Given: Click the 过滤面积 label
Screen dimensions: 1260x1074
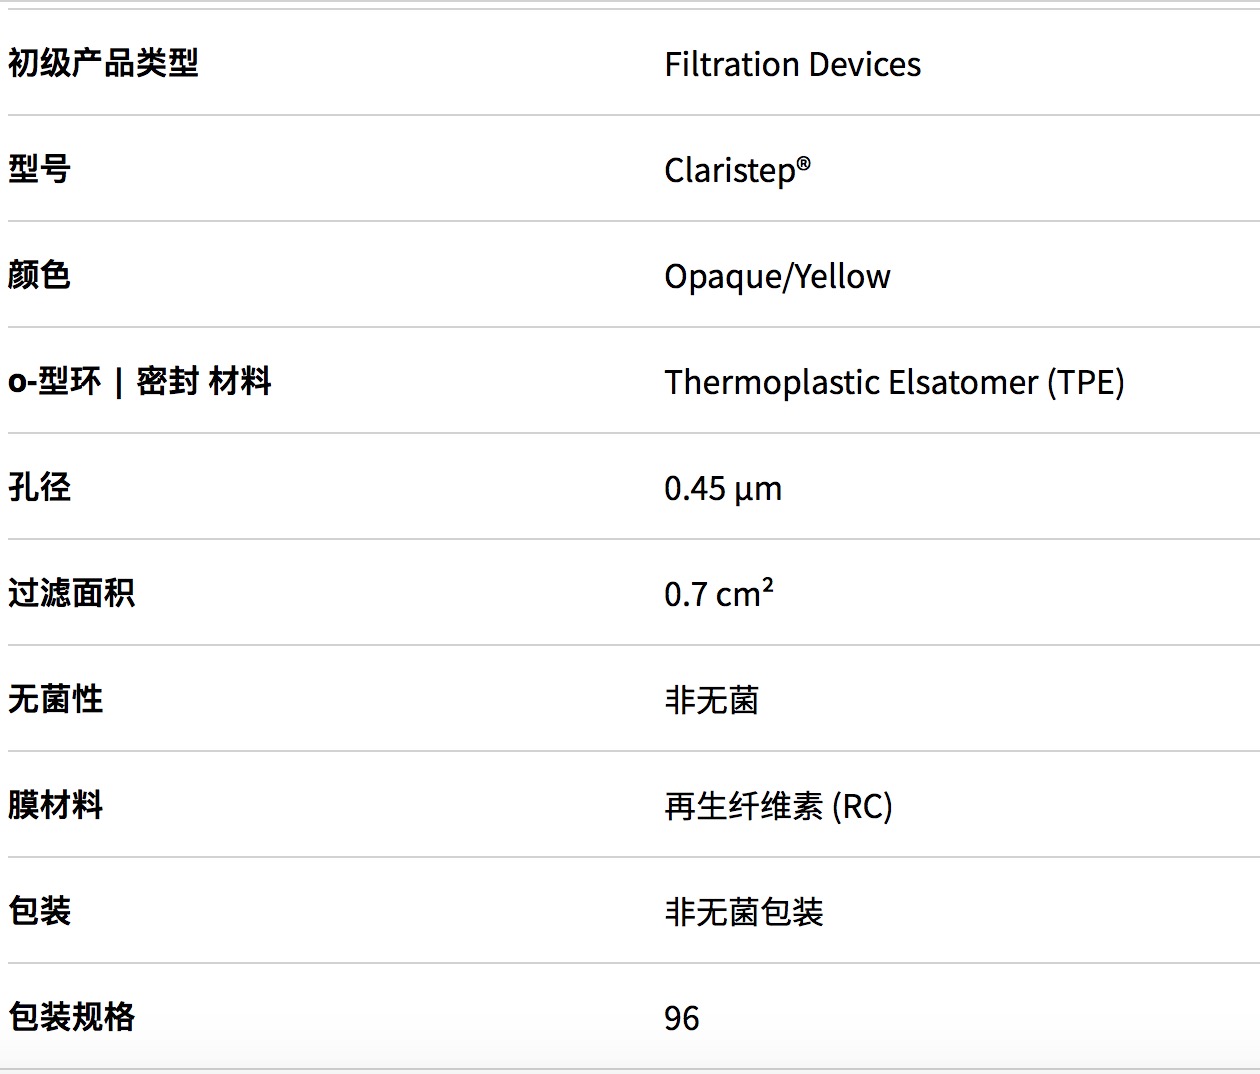Looking at the screenshot, I should click(x=71, y=593).
